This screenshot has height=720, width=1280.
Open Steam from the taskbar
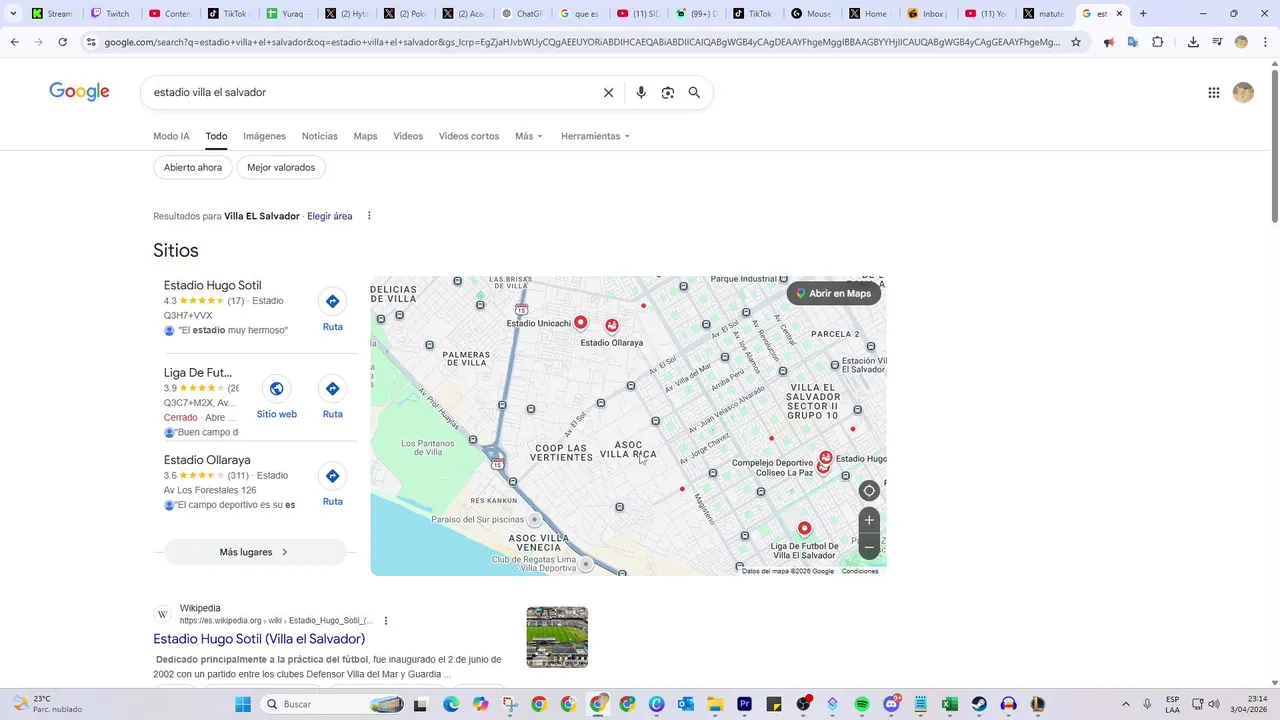click(x=979, y=704)
